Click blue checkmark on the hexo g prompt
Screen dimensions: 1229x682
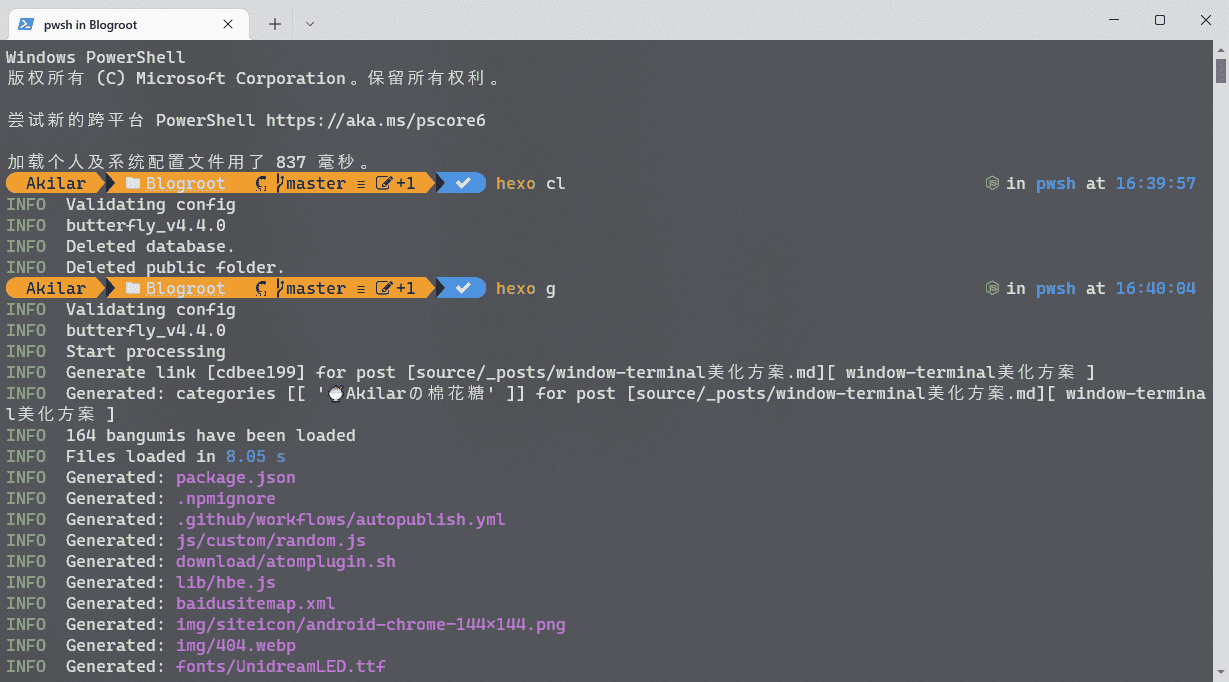tap(463, 289)
